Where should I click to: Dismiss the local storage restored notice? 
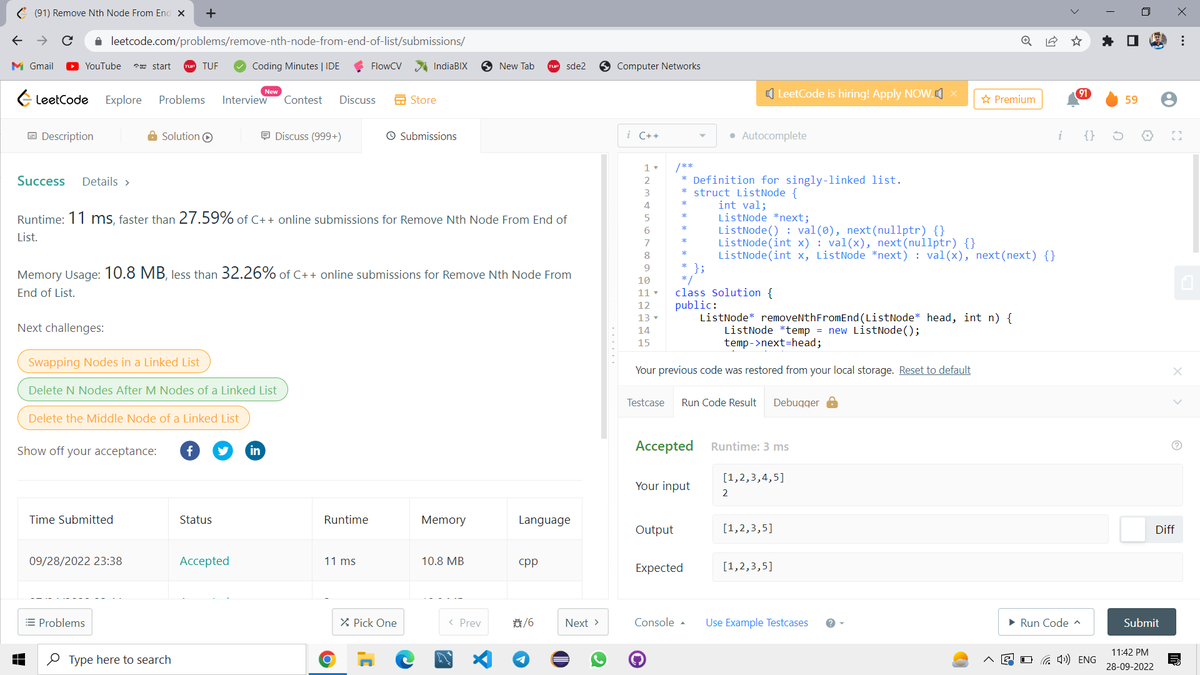click(1177, 371)
